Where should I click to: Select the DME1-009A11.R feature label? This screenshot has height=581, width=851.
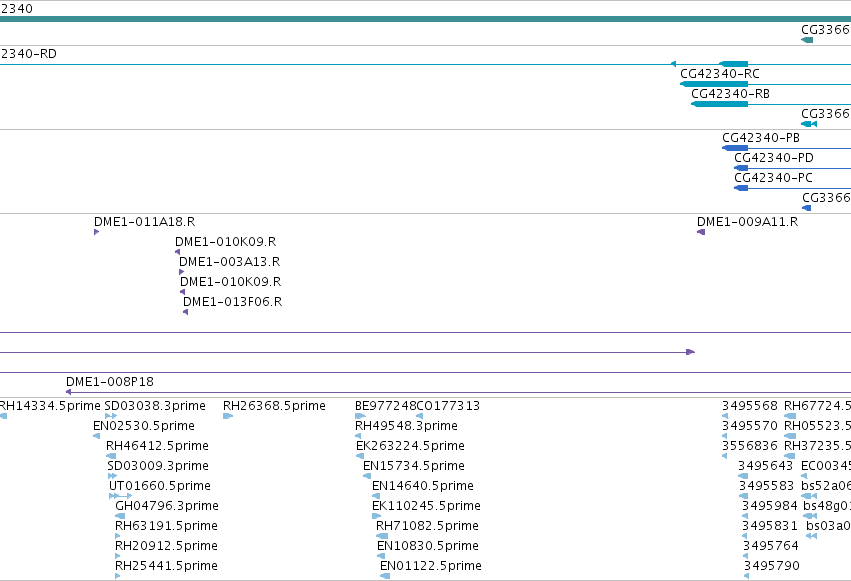[747, 222]
